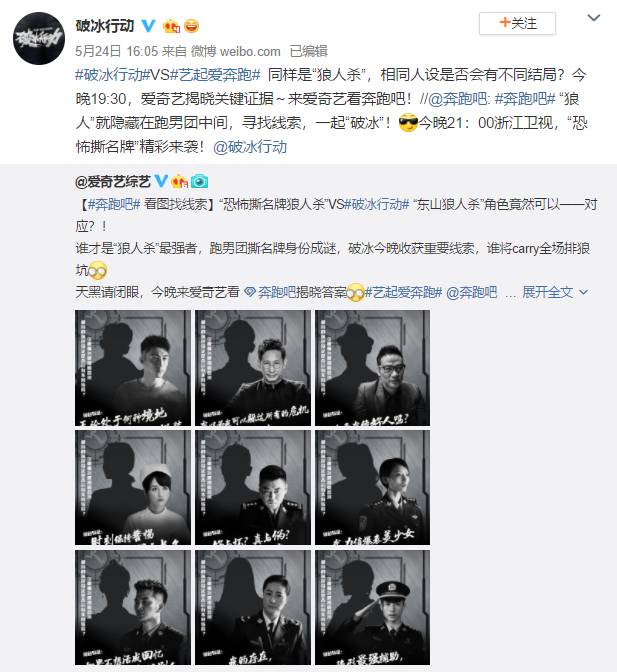Follow the account with +关注 button

point(517,23)
